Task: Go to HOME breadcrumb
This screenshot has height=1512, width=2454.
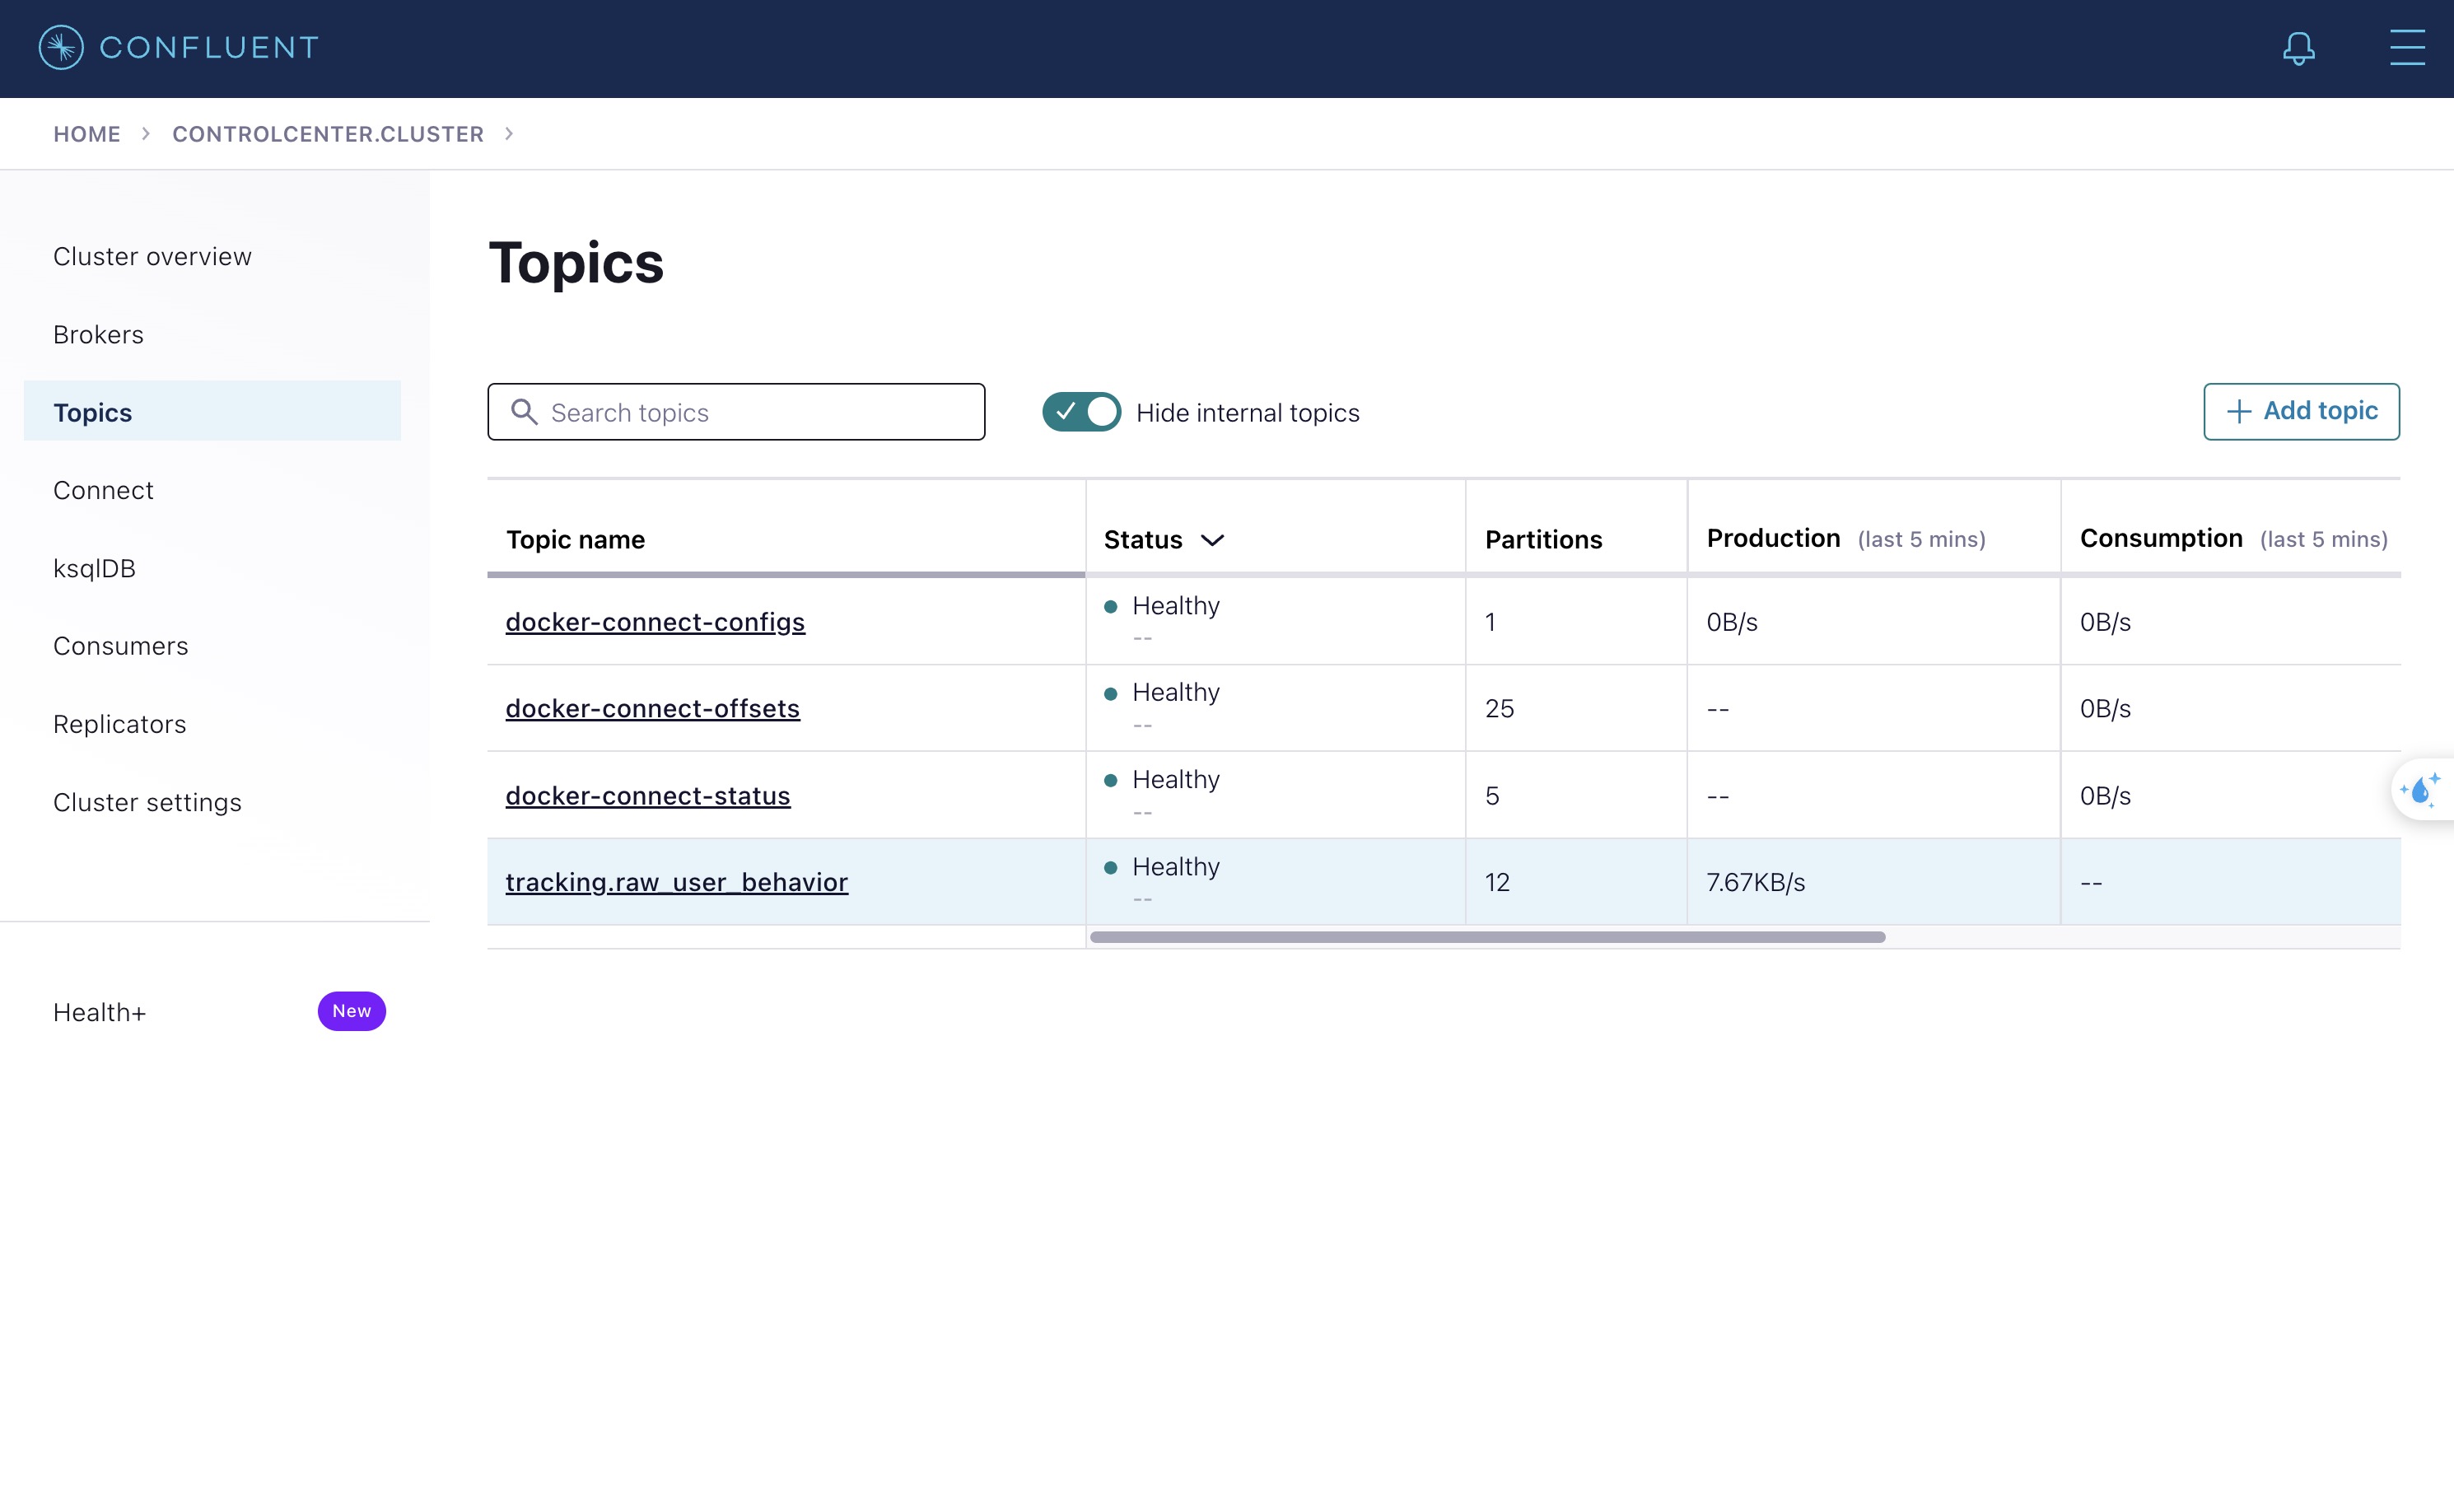Action: [87, 133]
